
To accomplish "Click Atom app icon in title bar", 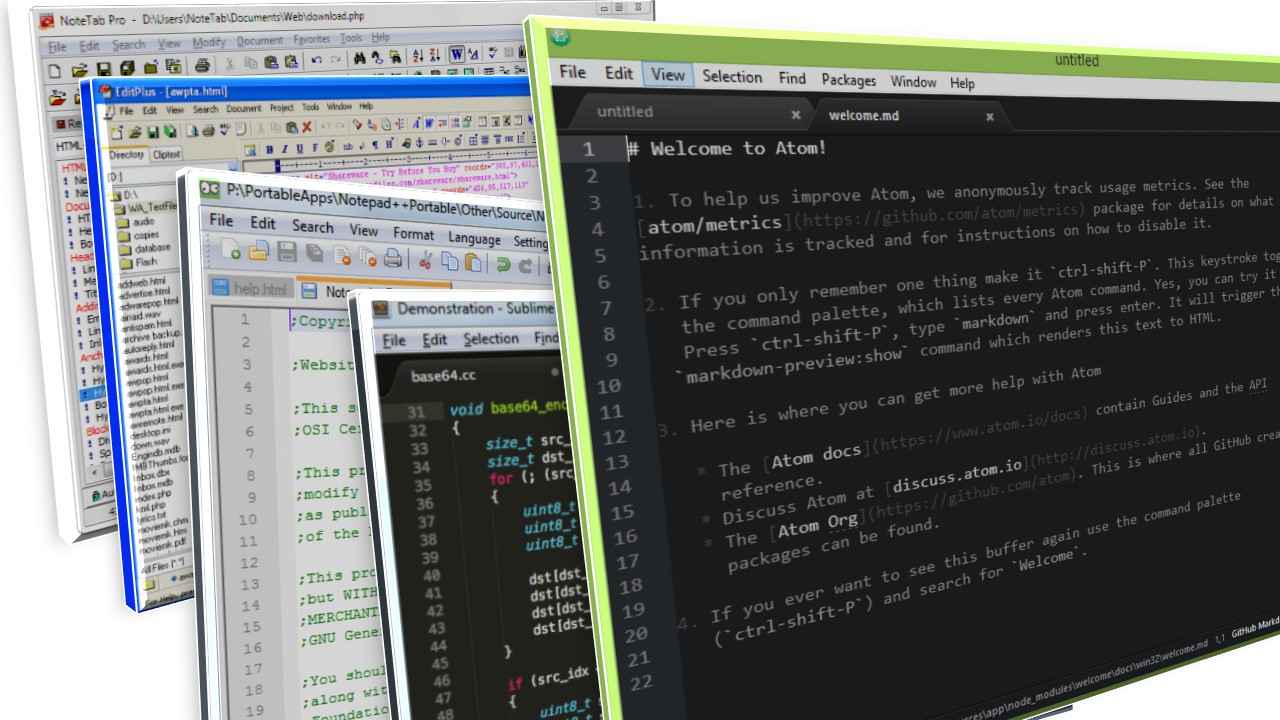I will (563, 38).
